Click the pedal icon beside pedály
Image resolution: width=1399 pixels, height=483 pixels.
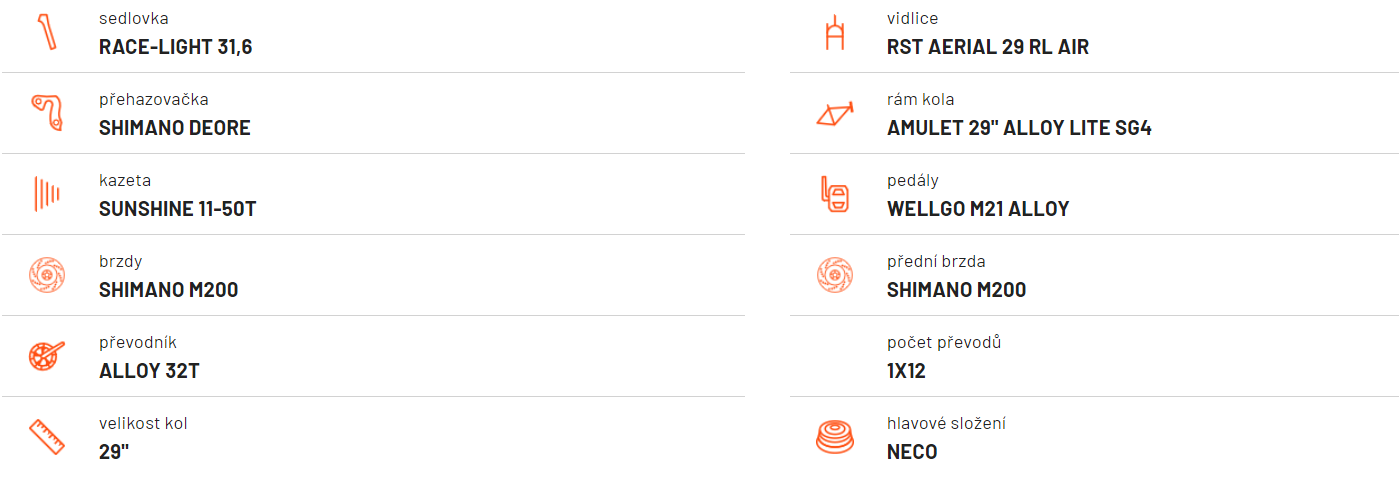coord(835,194)
